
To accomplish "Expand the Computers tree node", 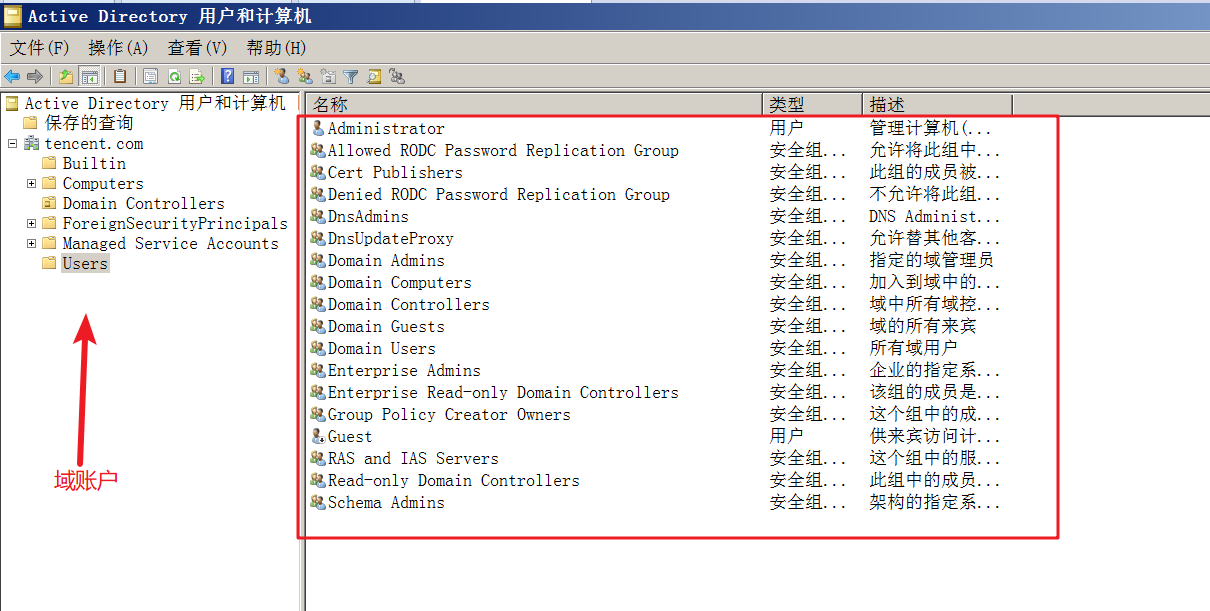I will (x=31, y=183).
